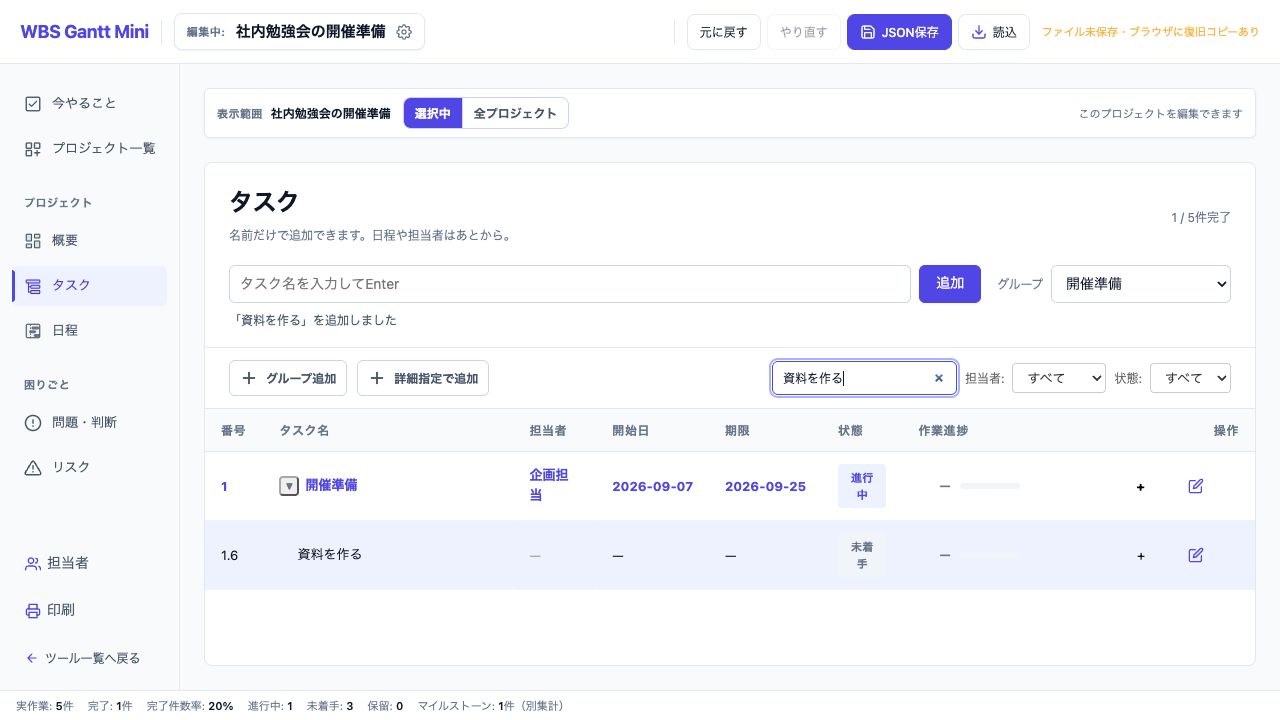Click the WBS Gantt Mini logo

[x=85, y=32]
